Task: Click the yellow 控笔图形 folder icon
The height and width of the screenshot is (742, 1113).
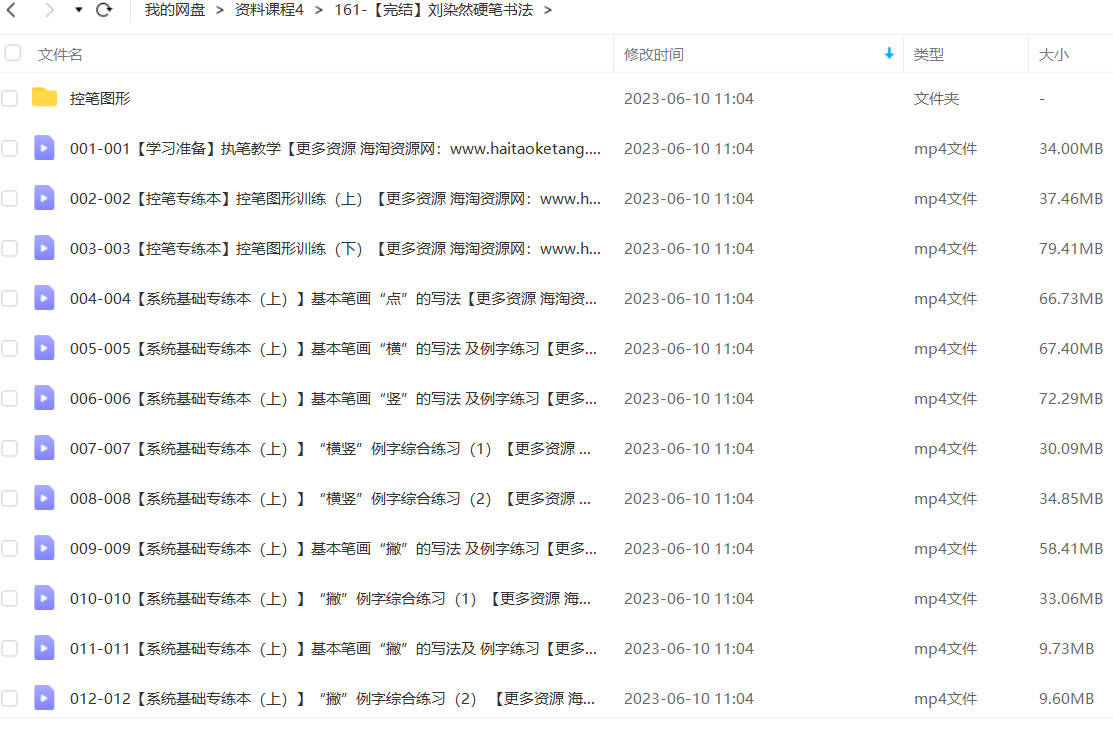Action: [x=44, y=97]
